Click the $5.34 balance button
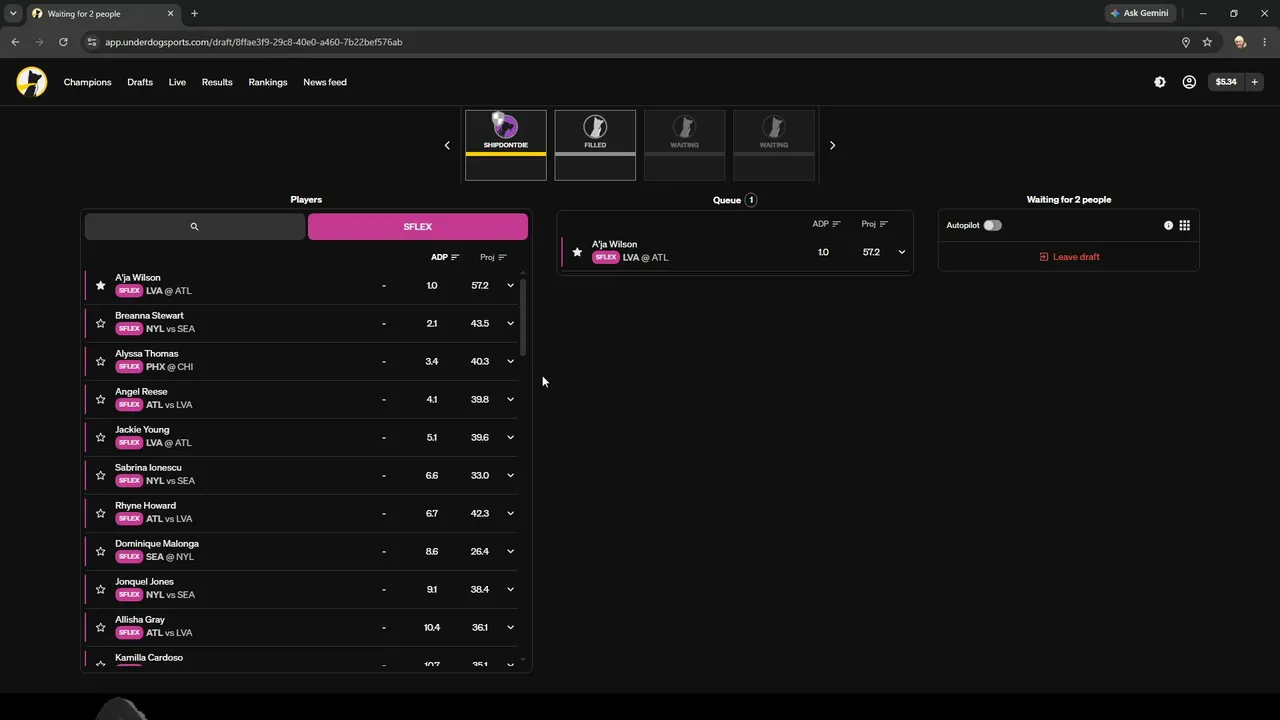This screenshot has width=1280, height=720. tap(1226, 82)
